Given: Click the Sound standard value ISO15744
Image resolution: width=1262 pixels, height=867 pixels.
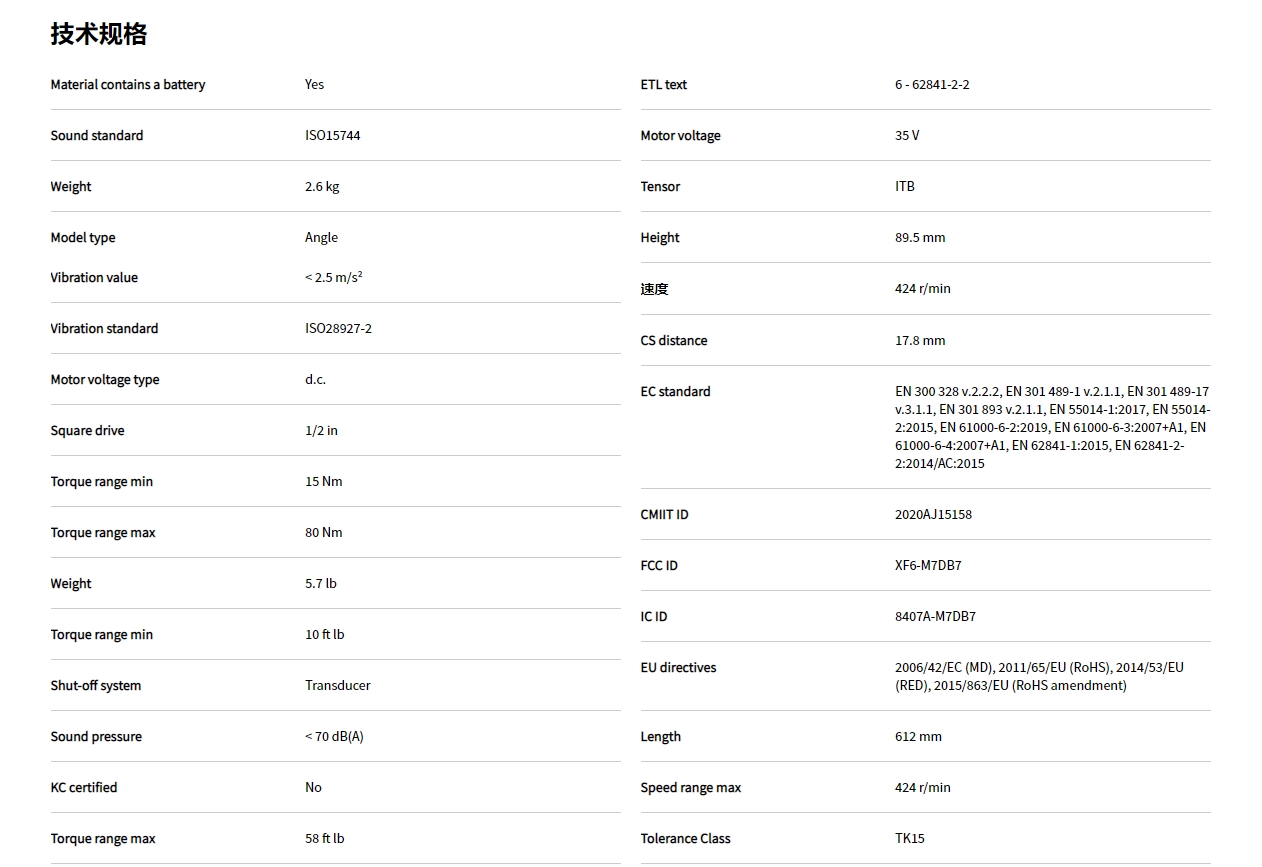Looking at the screenshot, I should 332,136.
